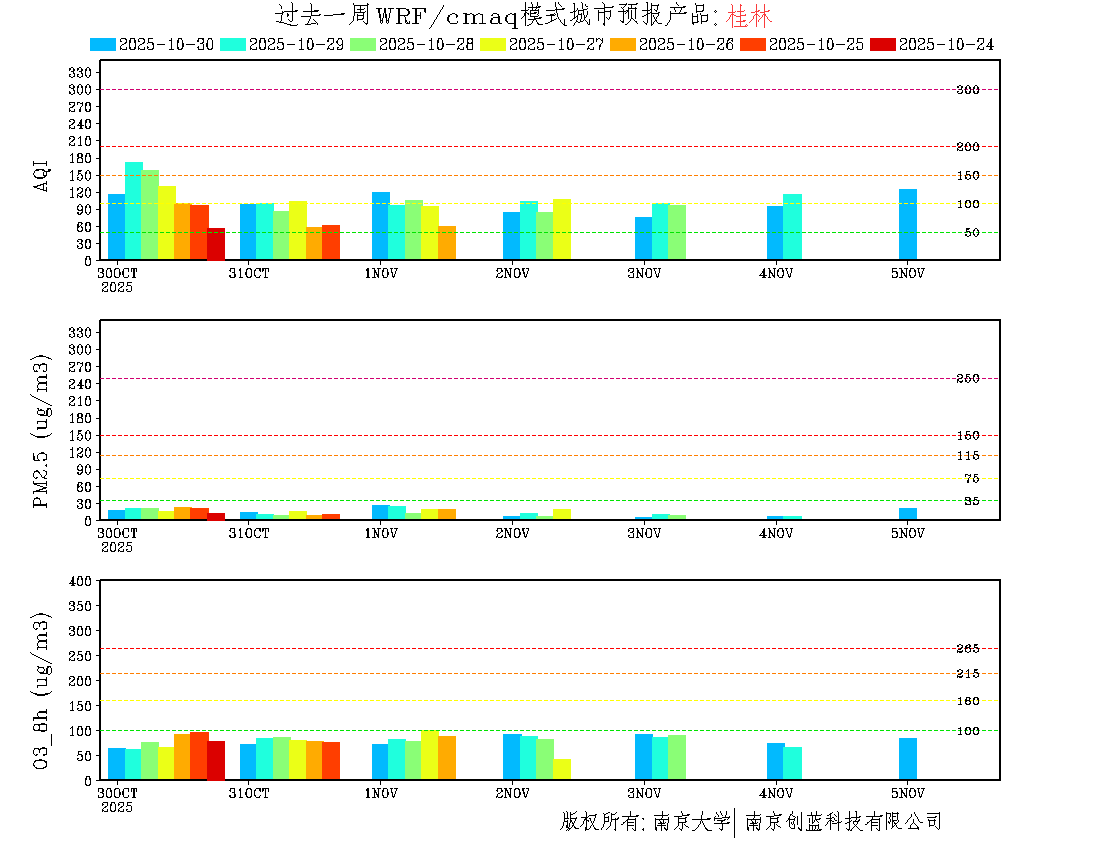
Task: Select the short yellow O3_8h bar on 2NOV
Action: pos(562,769)
